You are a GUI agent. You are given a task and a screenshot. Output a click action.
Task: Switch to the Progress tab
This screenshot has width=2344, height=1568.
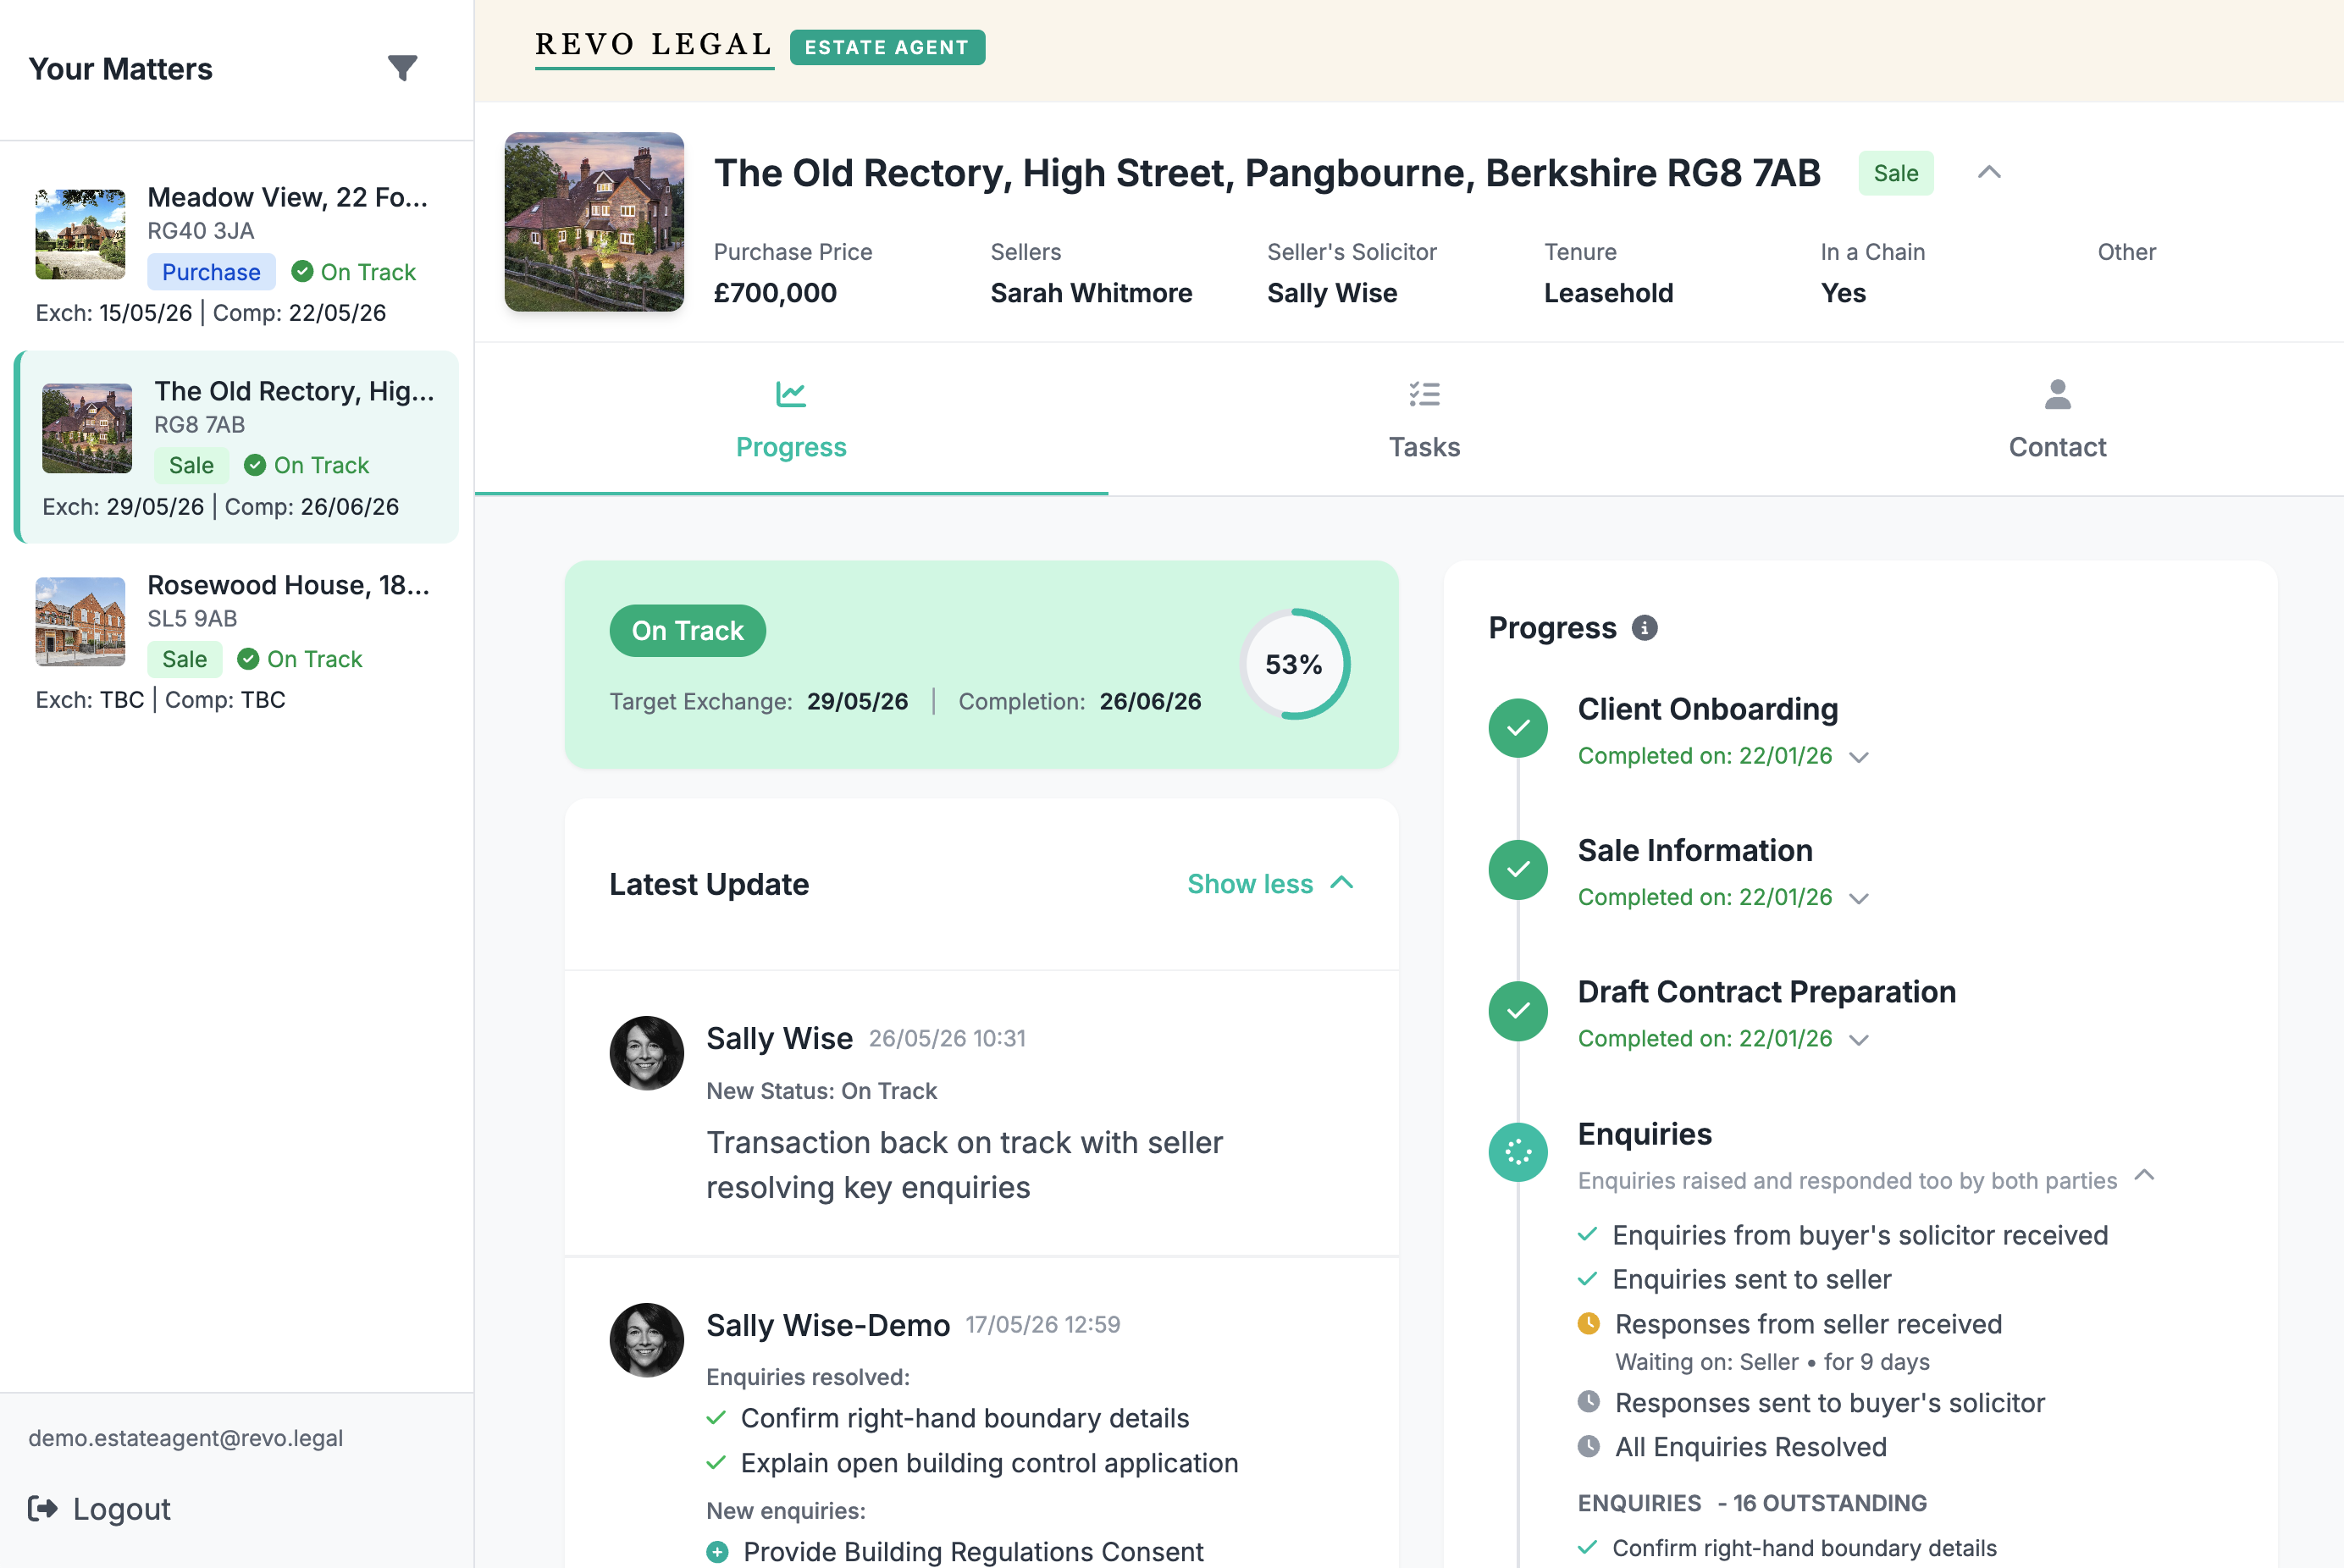pos(791,419)
